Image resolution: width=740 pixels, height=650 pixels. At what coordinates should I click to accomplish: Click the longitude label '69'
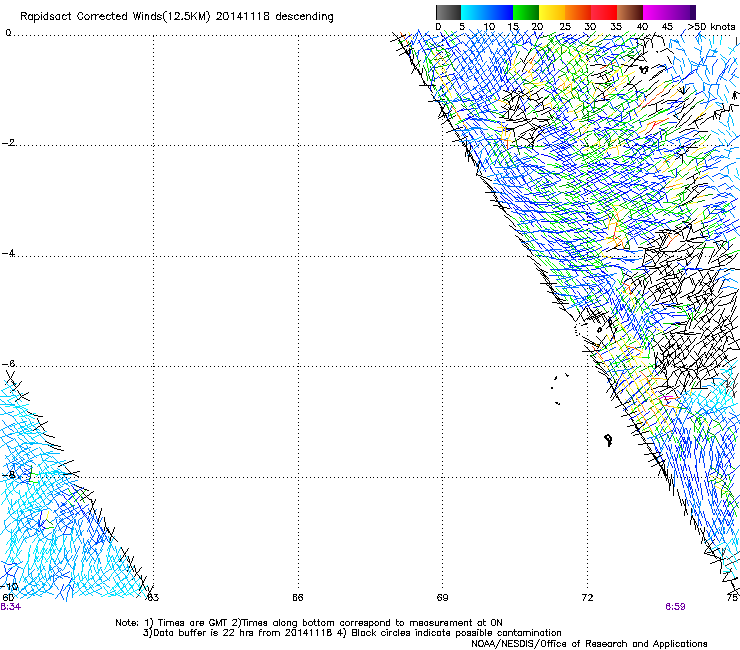[442, 598]
